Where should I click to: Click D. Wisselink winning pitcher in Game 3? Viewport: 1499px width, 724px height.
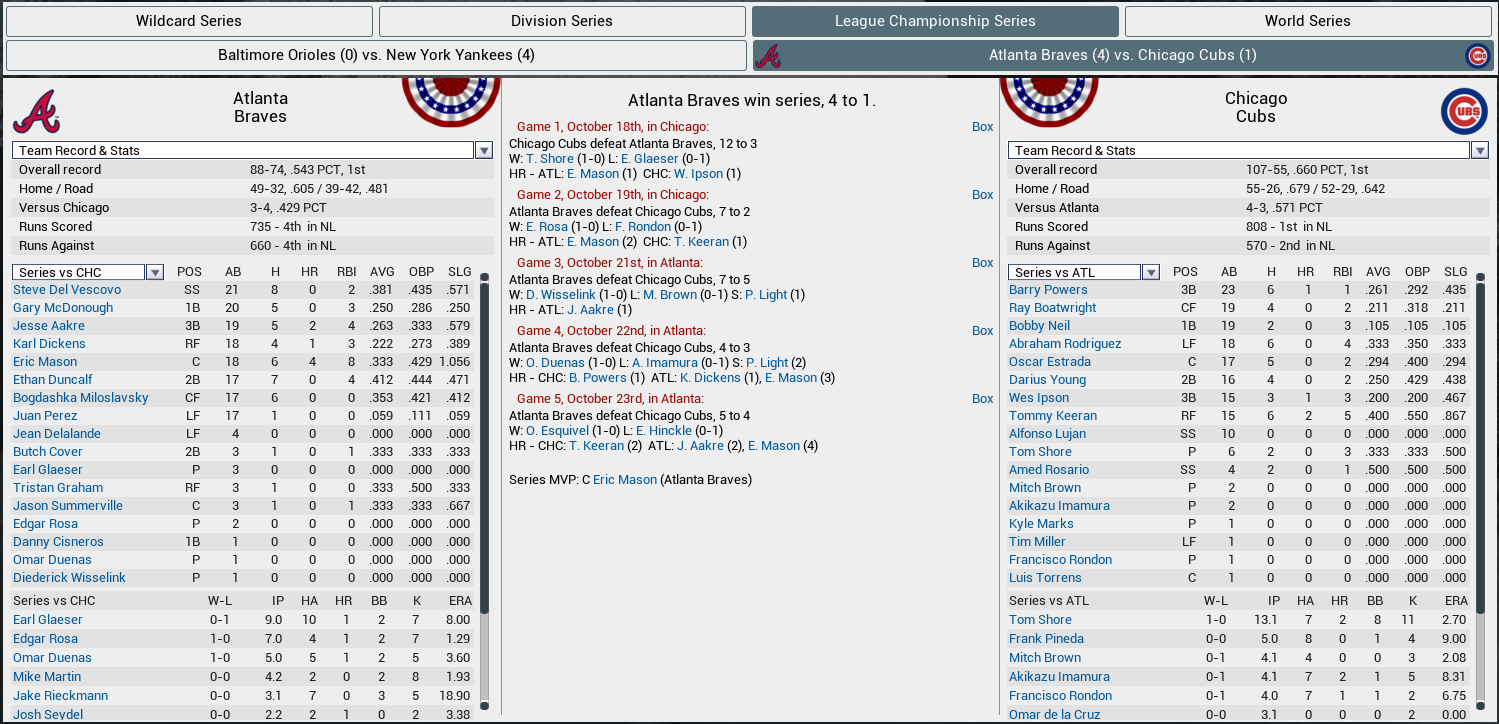tap(561, 295)
